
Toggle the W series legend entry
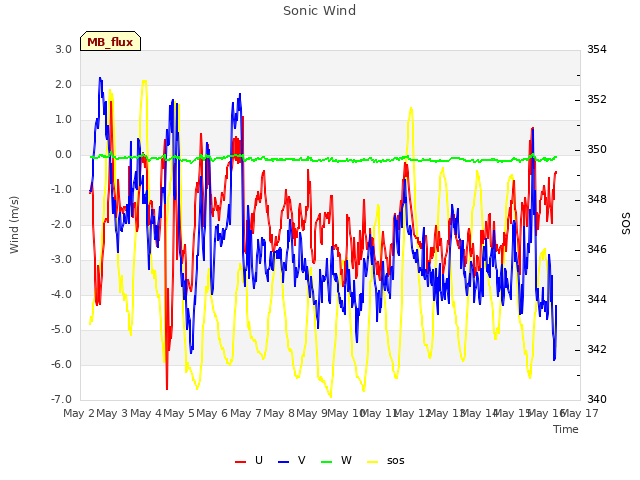(336, 461)
